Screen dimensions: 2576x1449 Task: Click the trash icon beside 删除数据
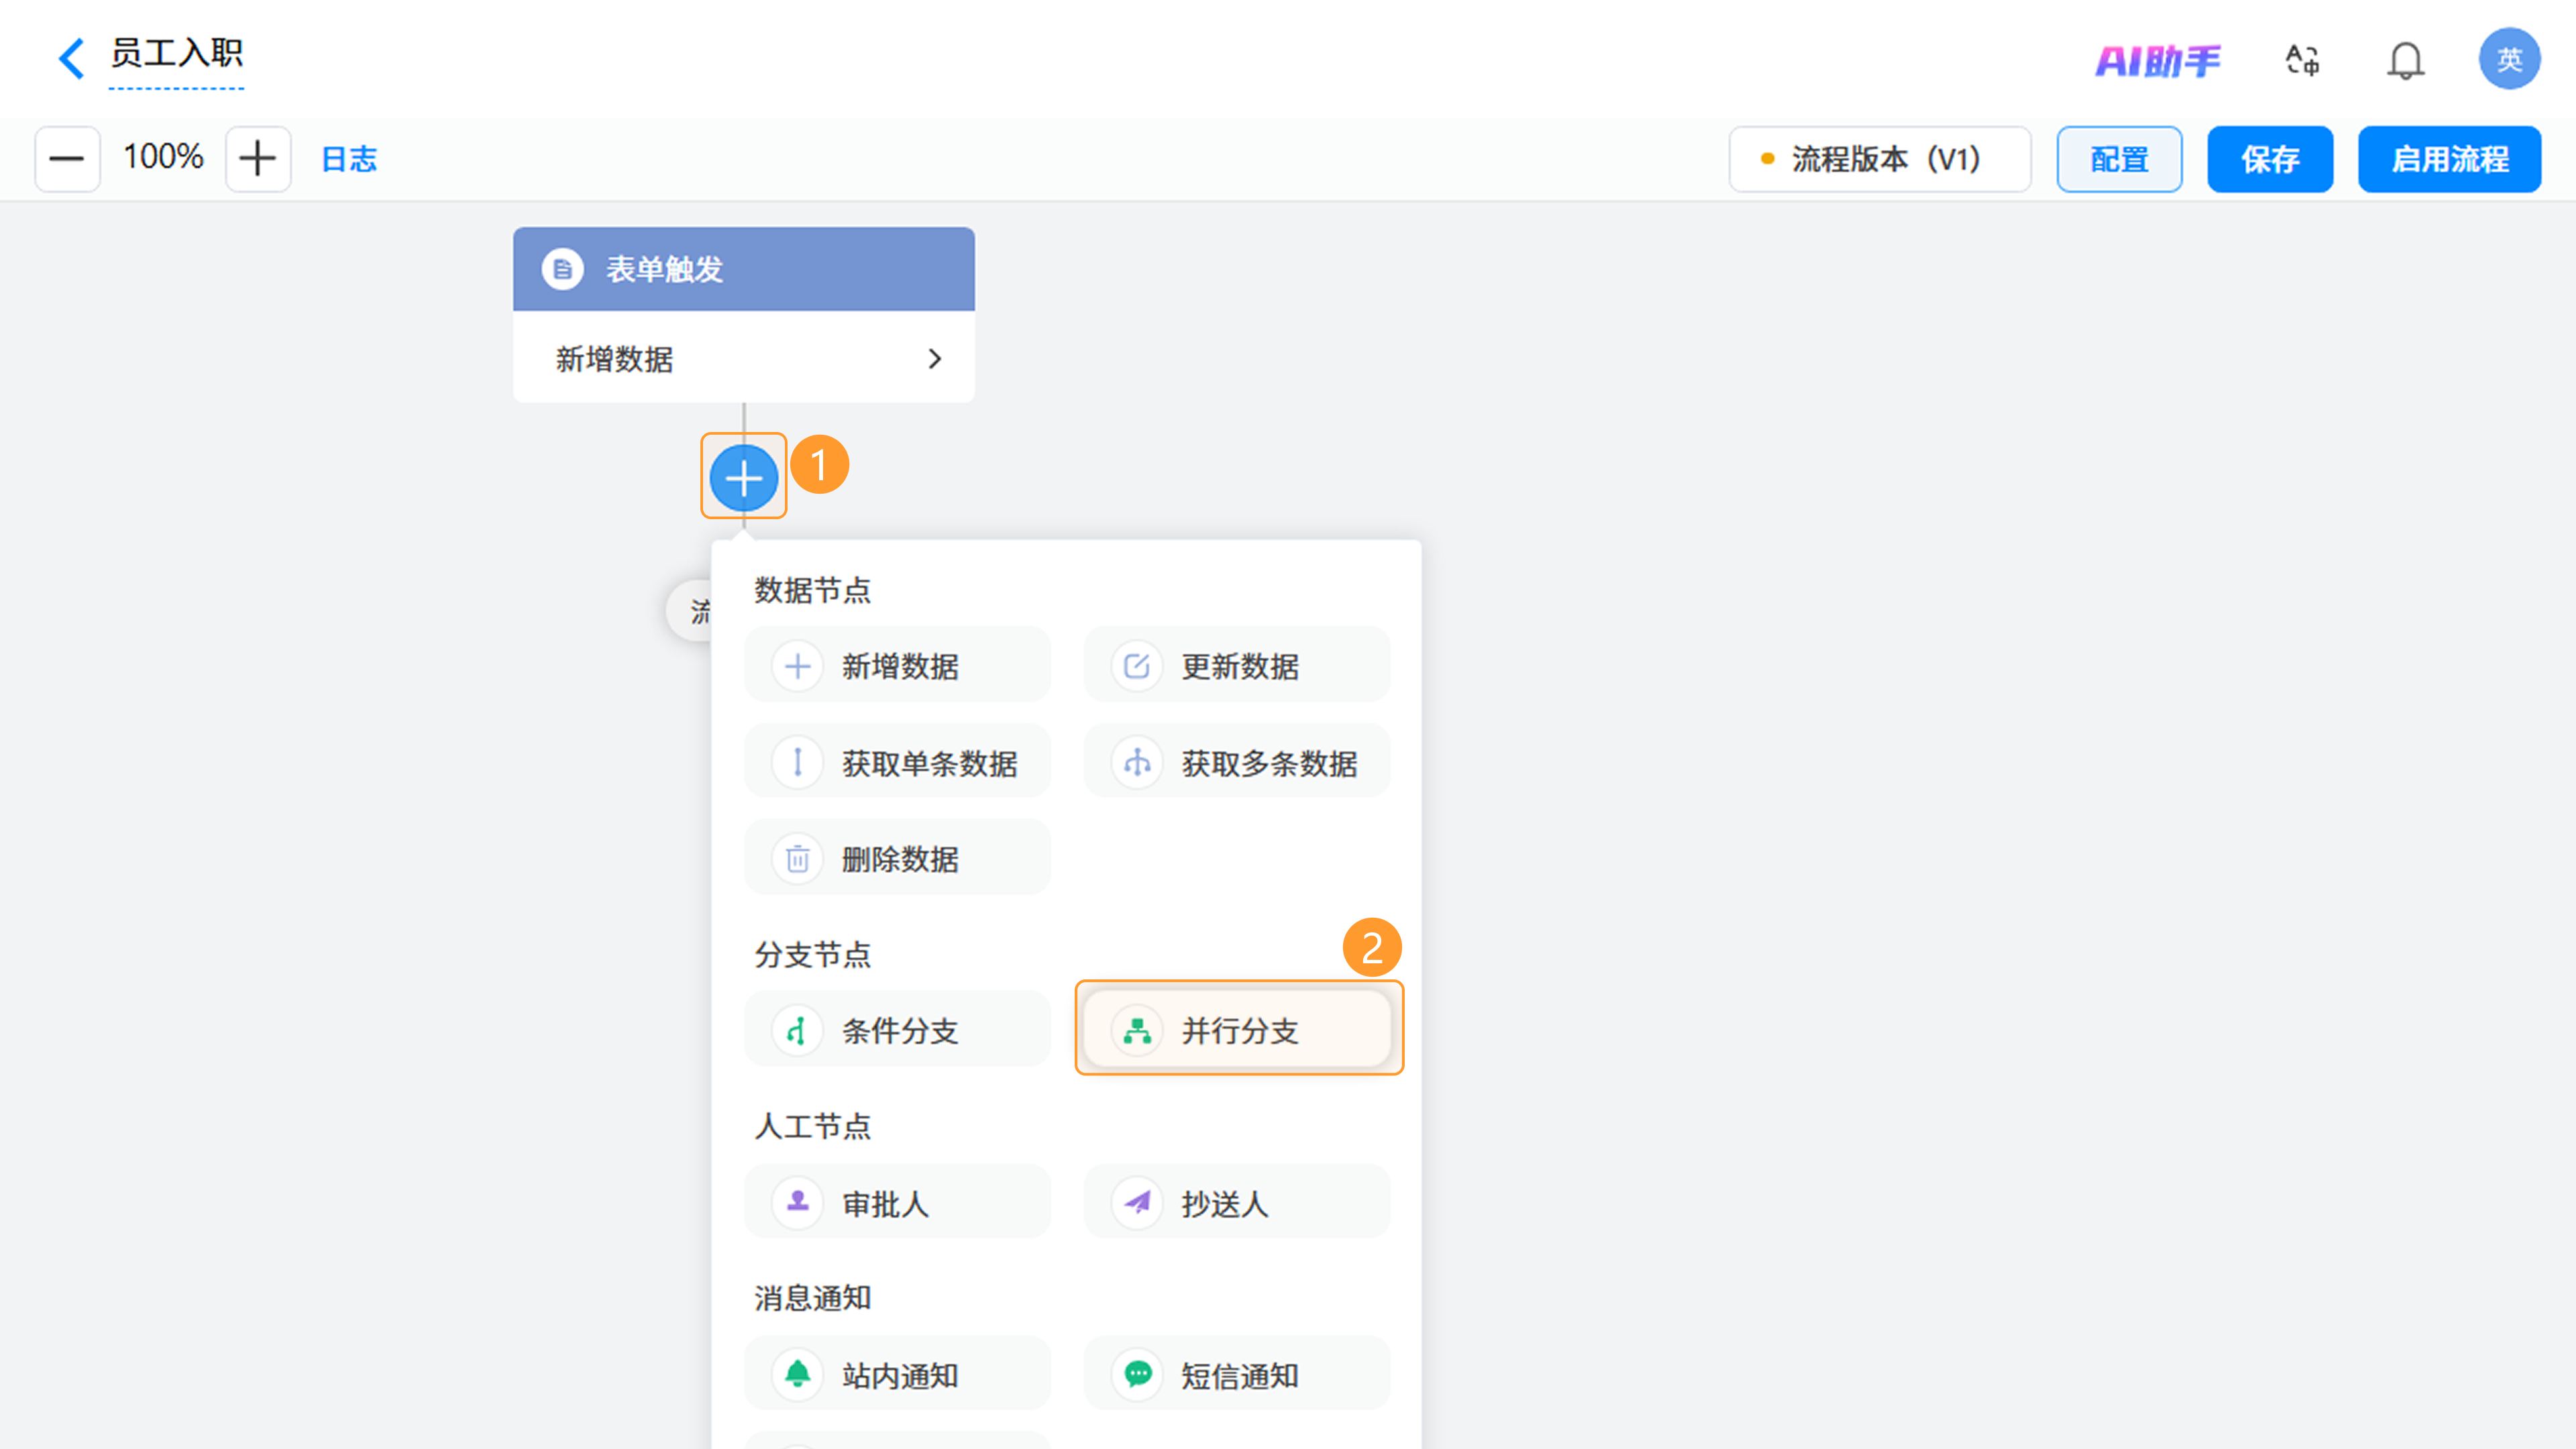click(x=797, y=858)
